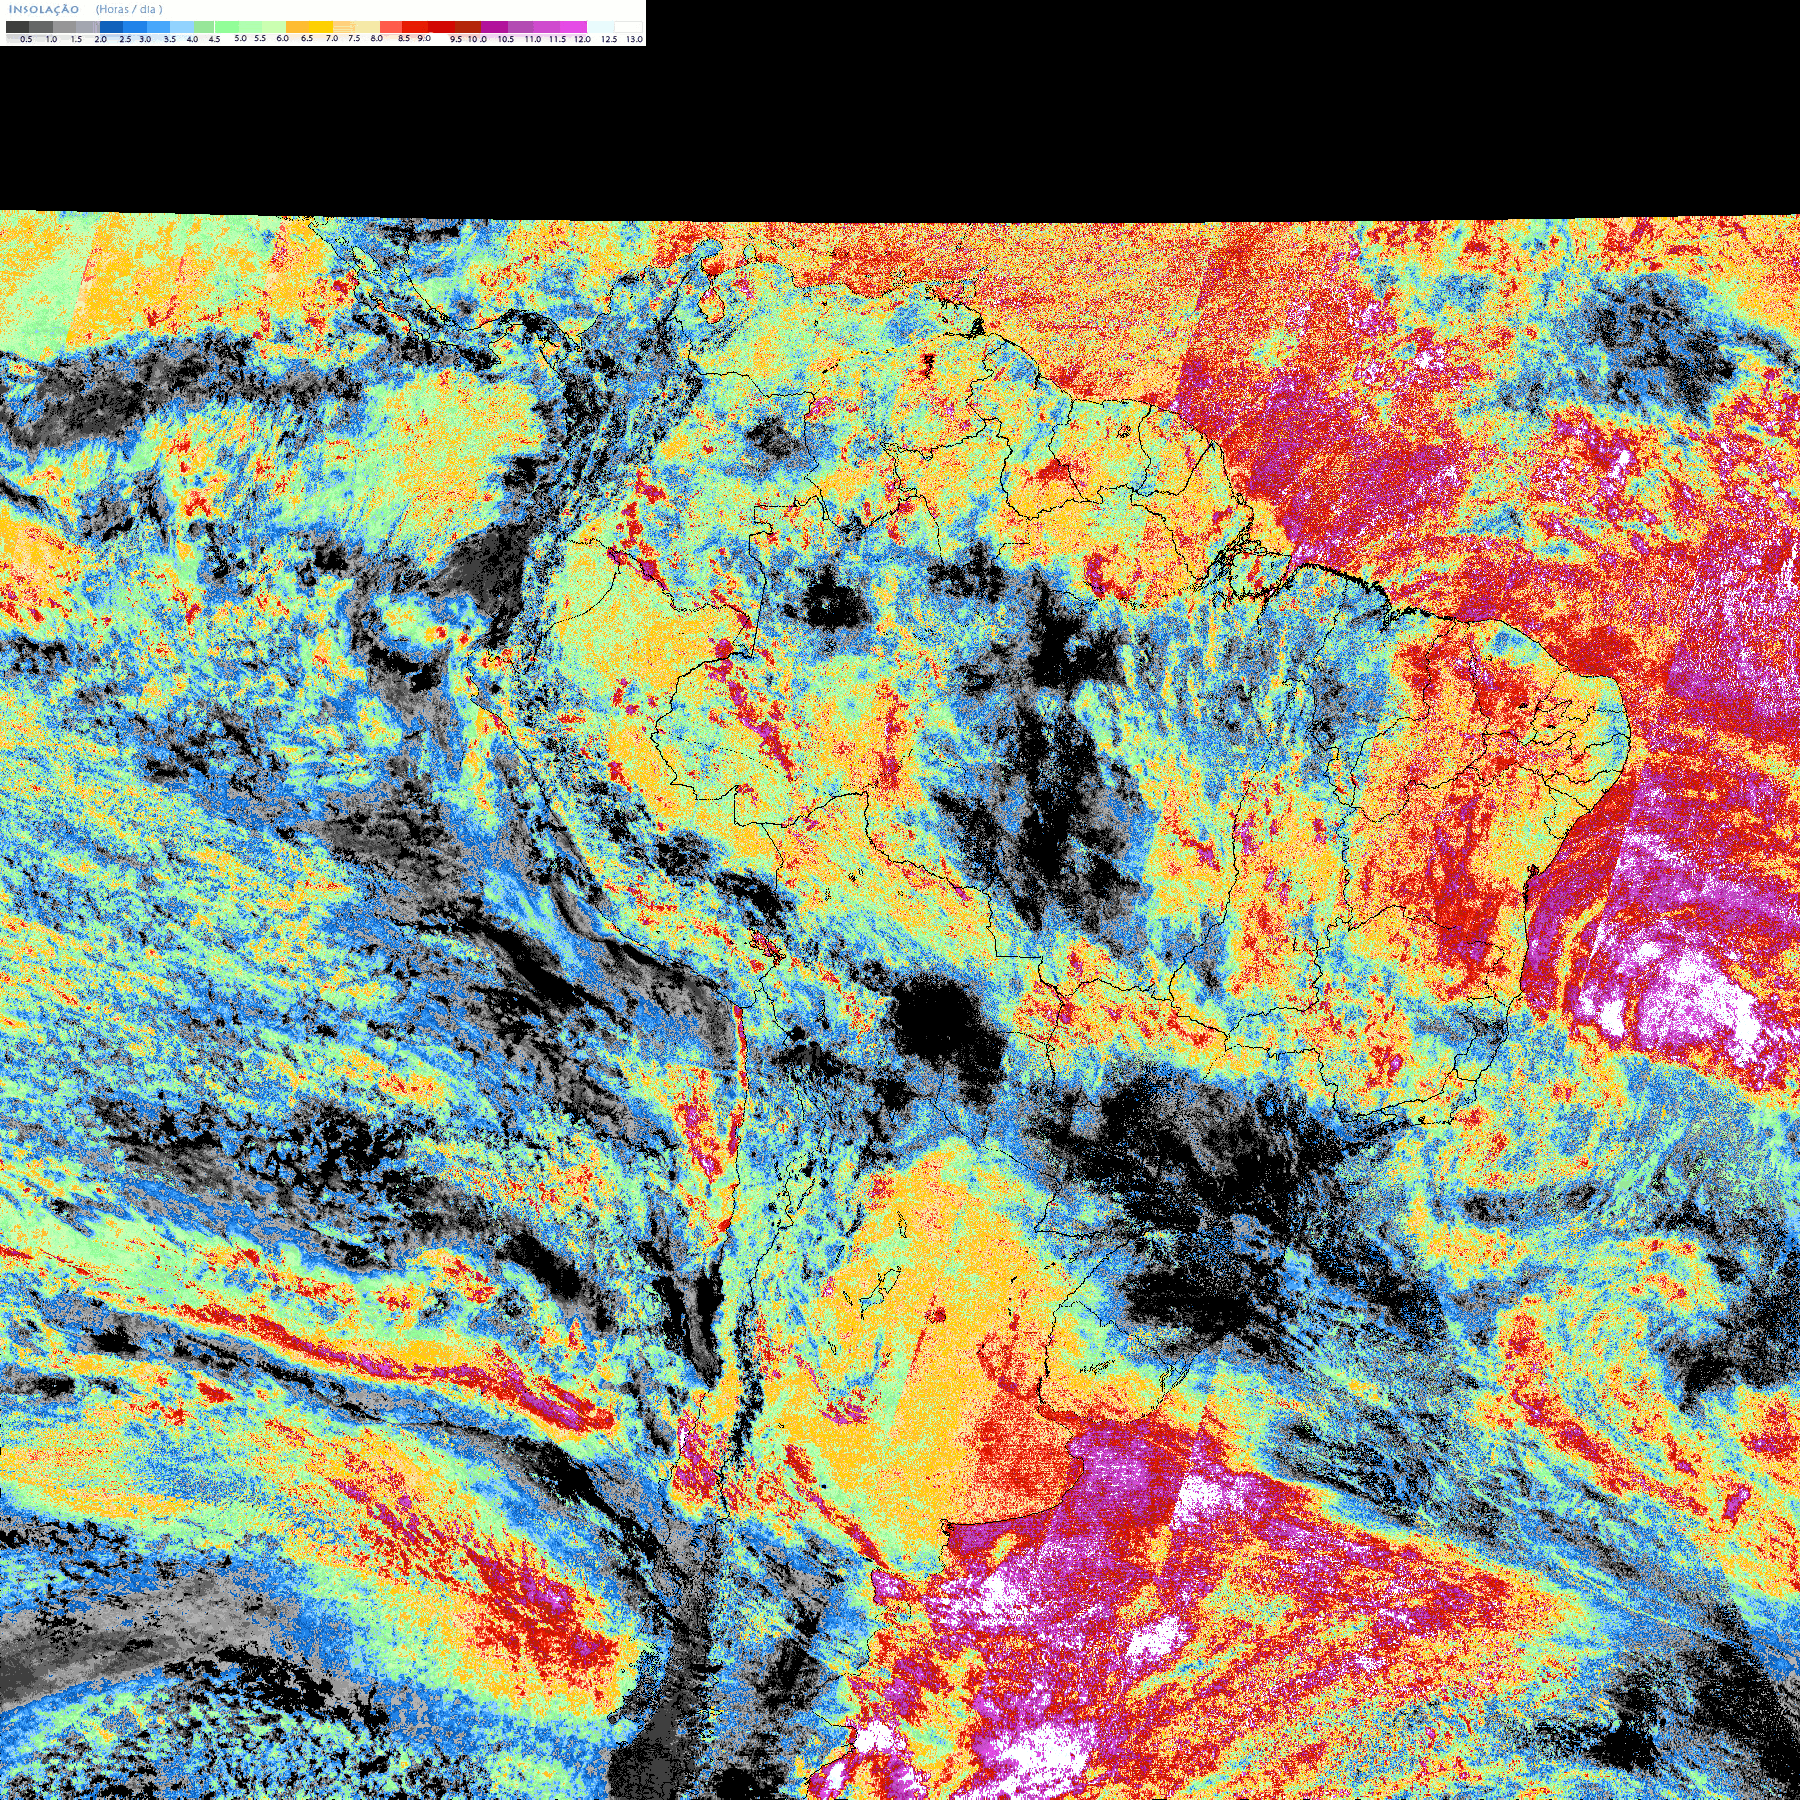Screen dimensions: 1800x1800
Task: Click the '6.5' legend value
Action: [307, 38]
